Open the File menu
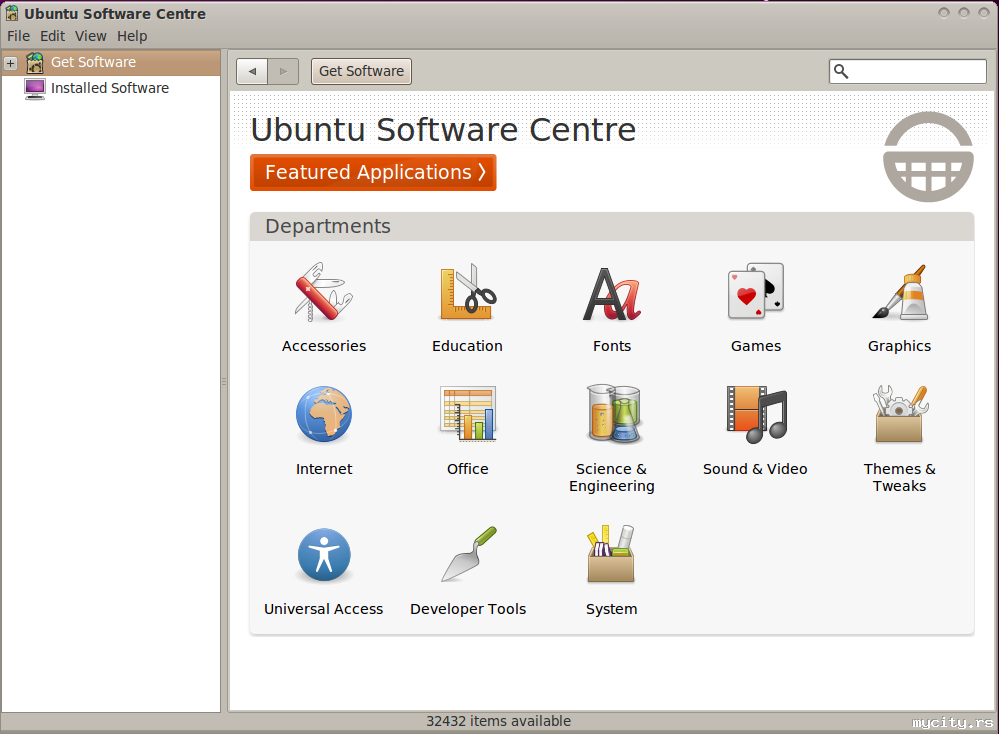Screen dimensions: 999x734 (18, 36)
